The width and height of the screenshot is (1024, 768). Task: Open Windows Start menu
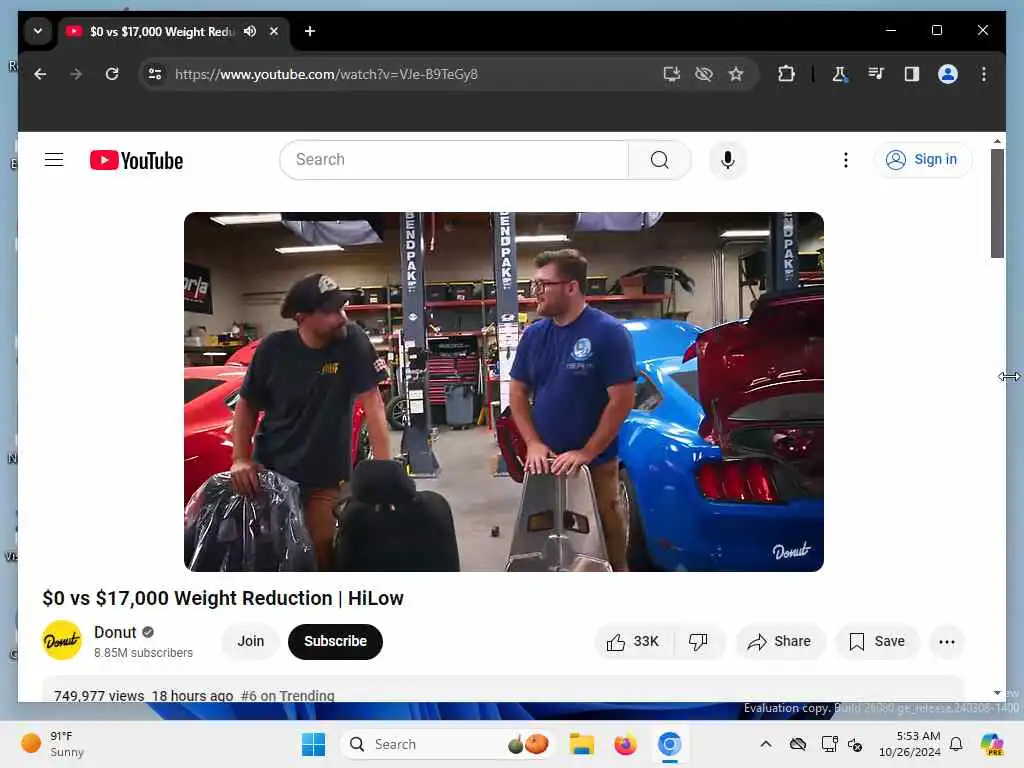pyautogui.click(x=313, y=744)
